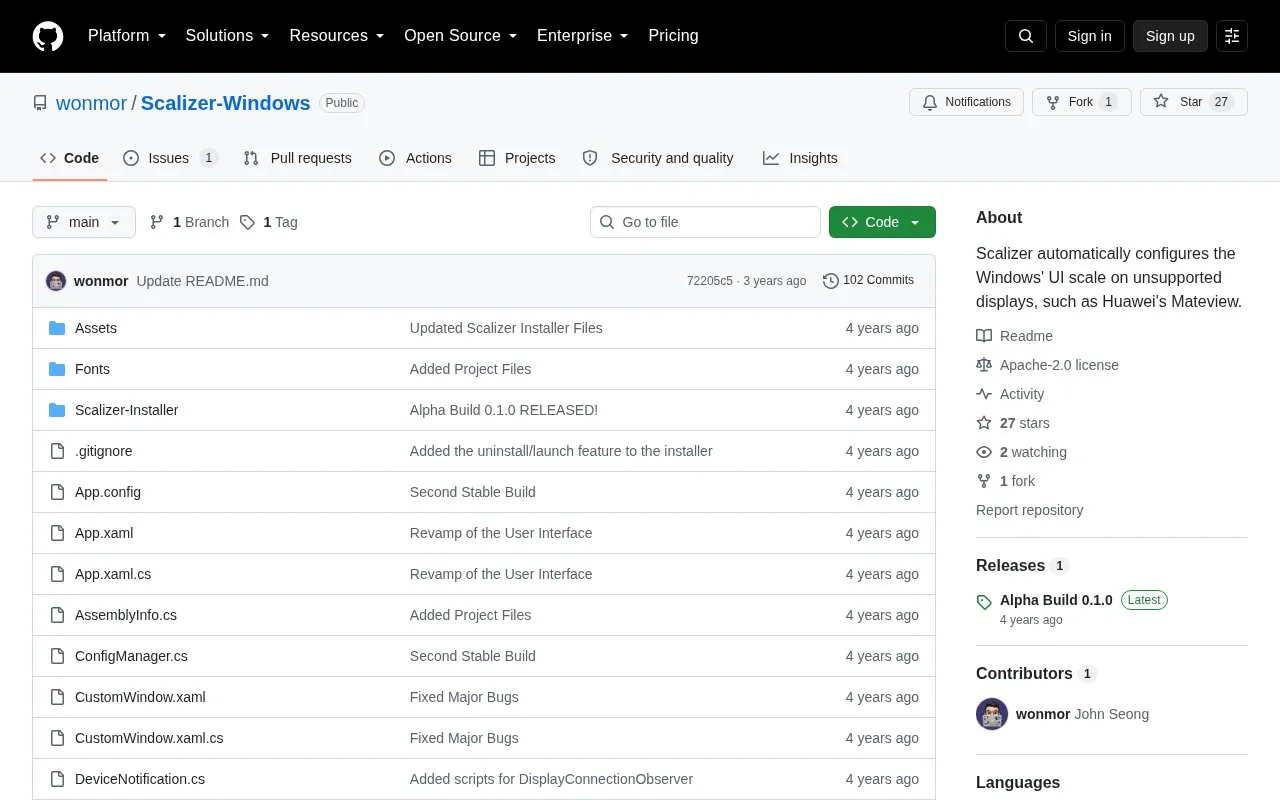Open the Projects tab
Viewport: 1280px width, 800px height.
point(517,158)
